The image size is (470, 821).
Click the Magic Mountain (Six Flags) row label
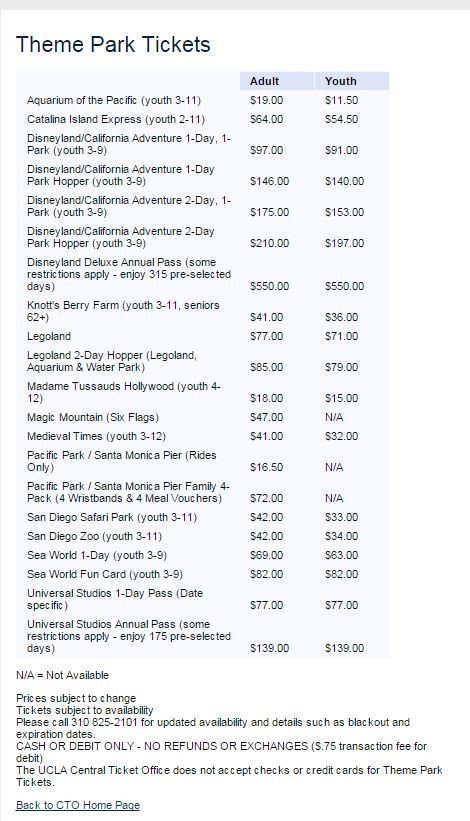[93, 417]
